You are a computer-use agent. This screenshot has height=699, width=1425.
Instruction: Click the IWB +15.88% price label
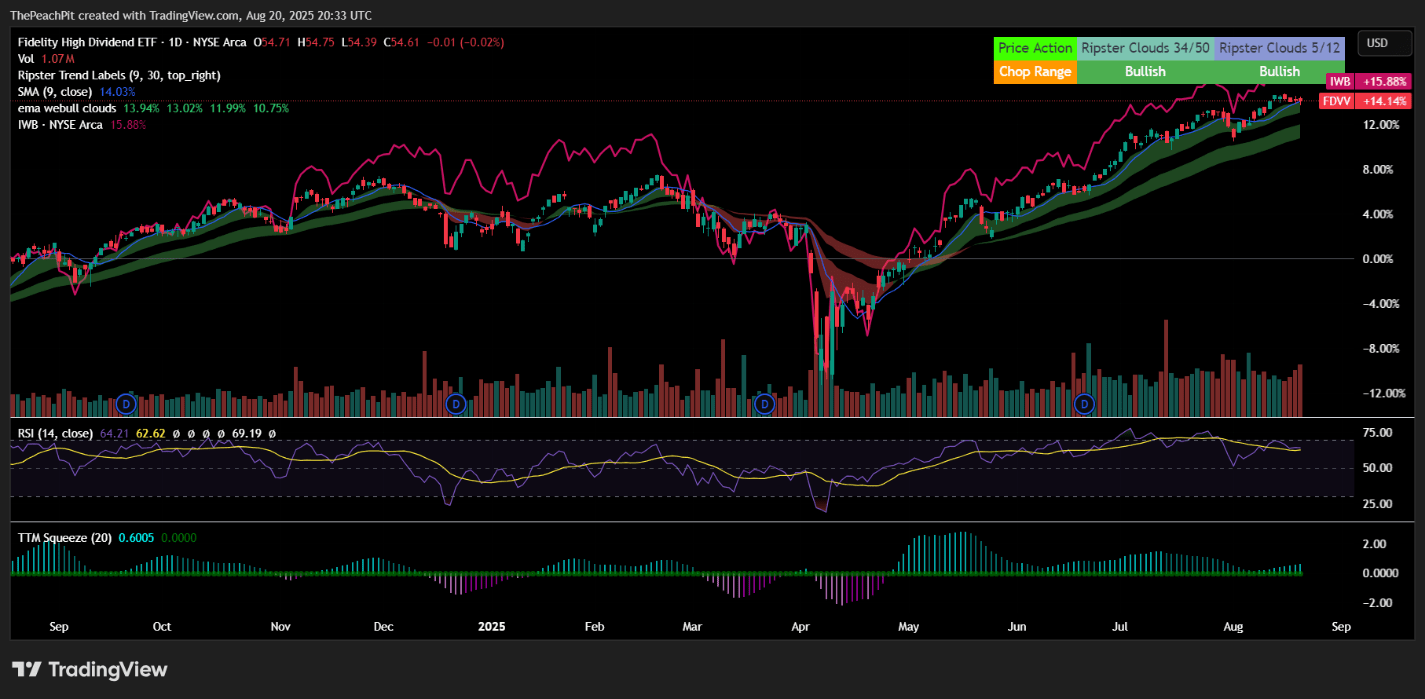coord(1369,81)
